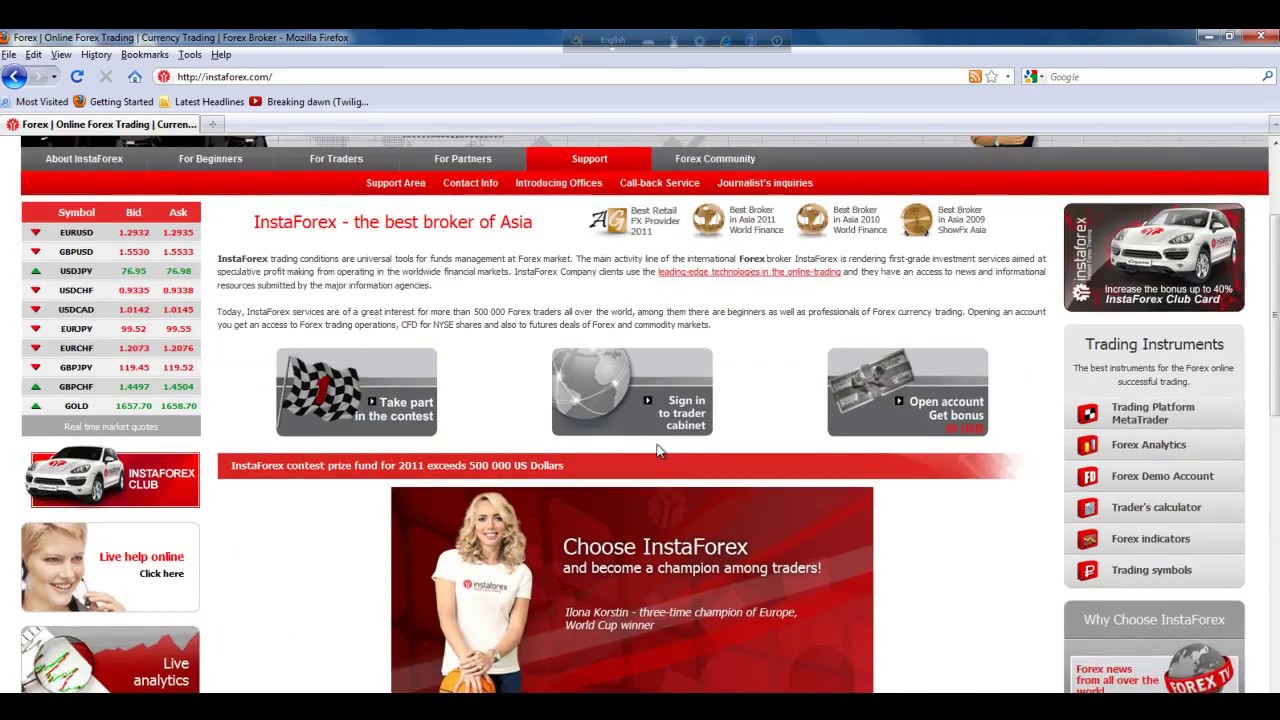
Task: Open the File menu
Action: click(9, 55)
